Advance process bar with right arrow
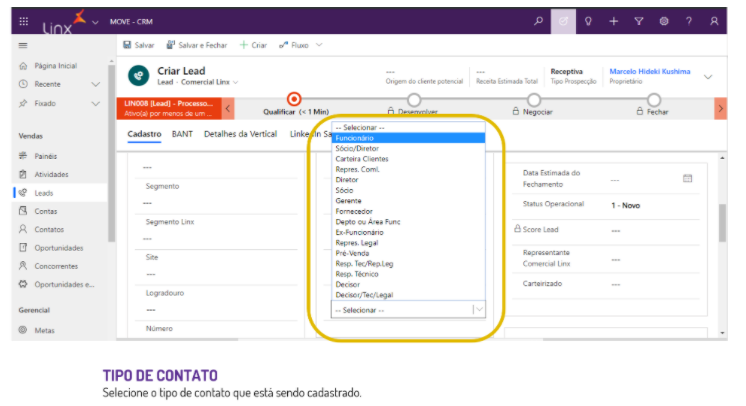 [720, 109]
